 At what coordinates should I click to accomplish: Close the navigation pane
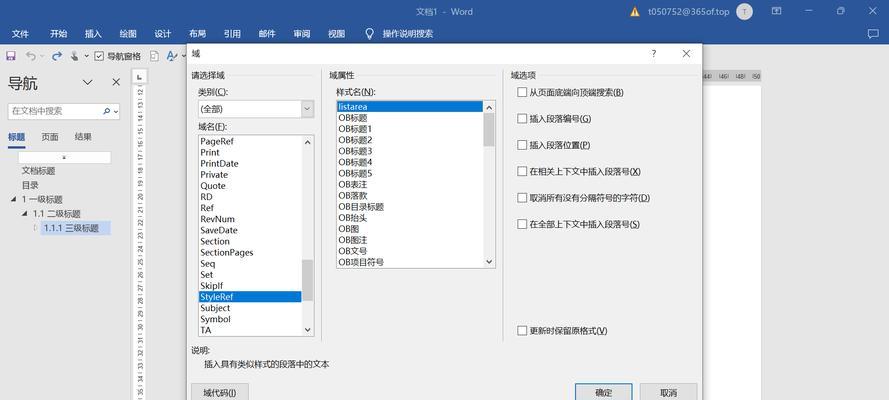coord(116,83)
